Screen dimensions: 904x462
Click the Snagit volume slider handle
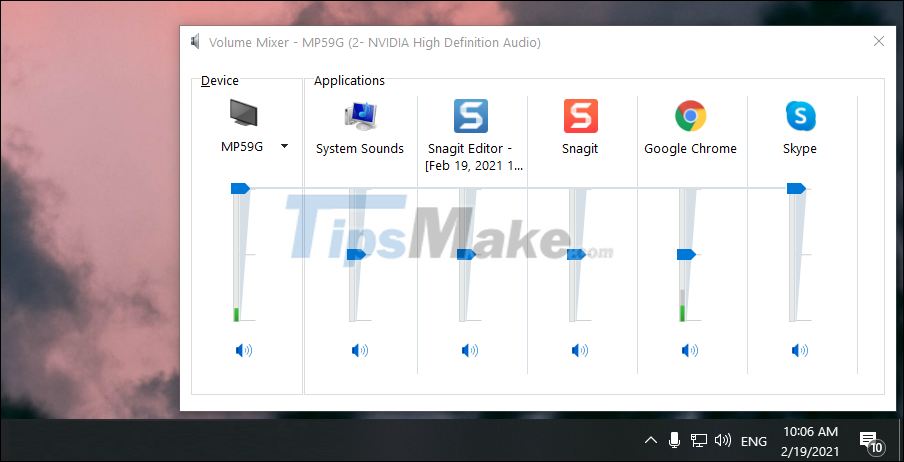pos(577,254)
